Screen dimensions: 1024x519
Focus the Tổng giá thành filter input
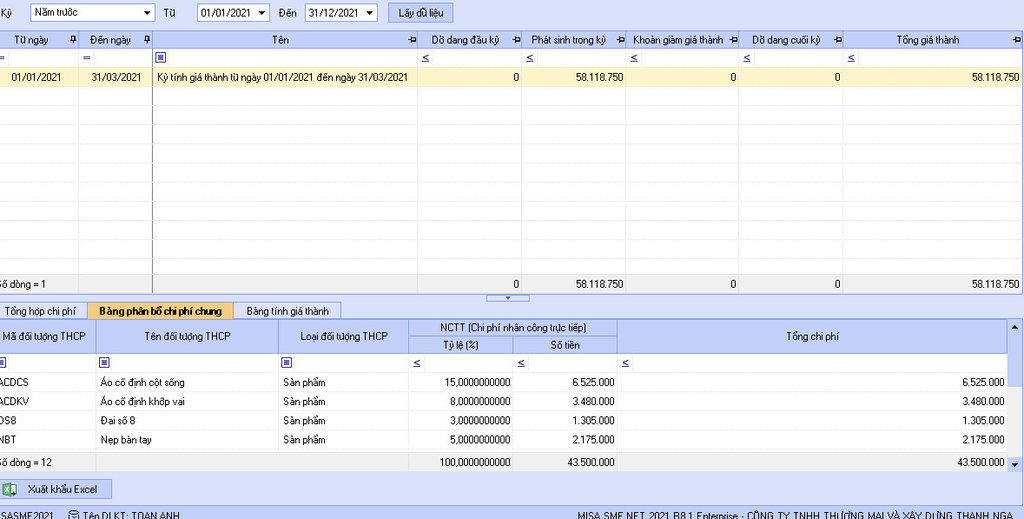click(938, 58)
